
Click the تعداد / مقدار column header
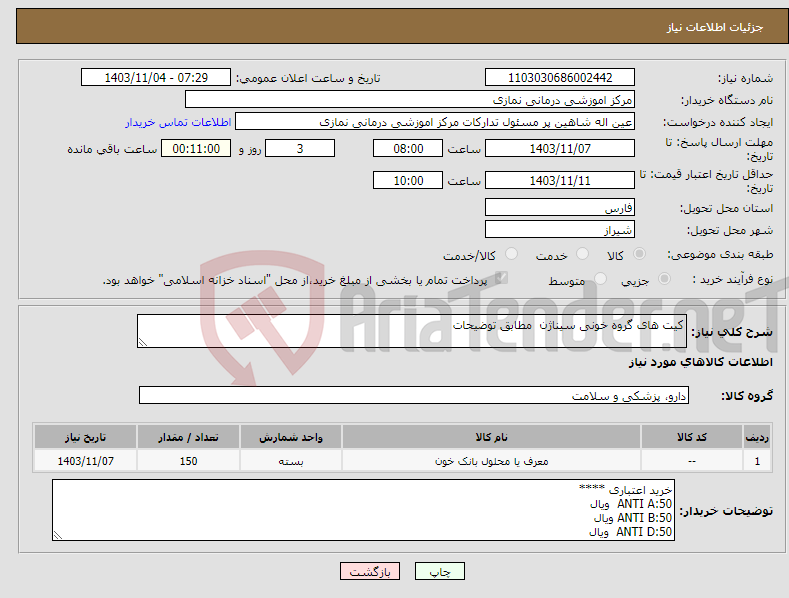point(188,437)
